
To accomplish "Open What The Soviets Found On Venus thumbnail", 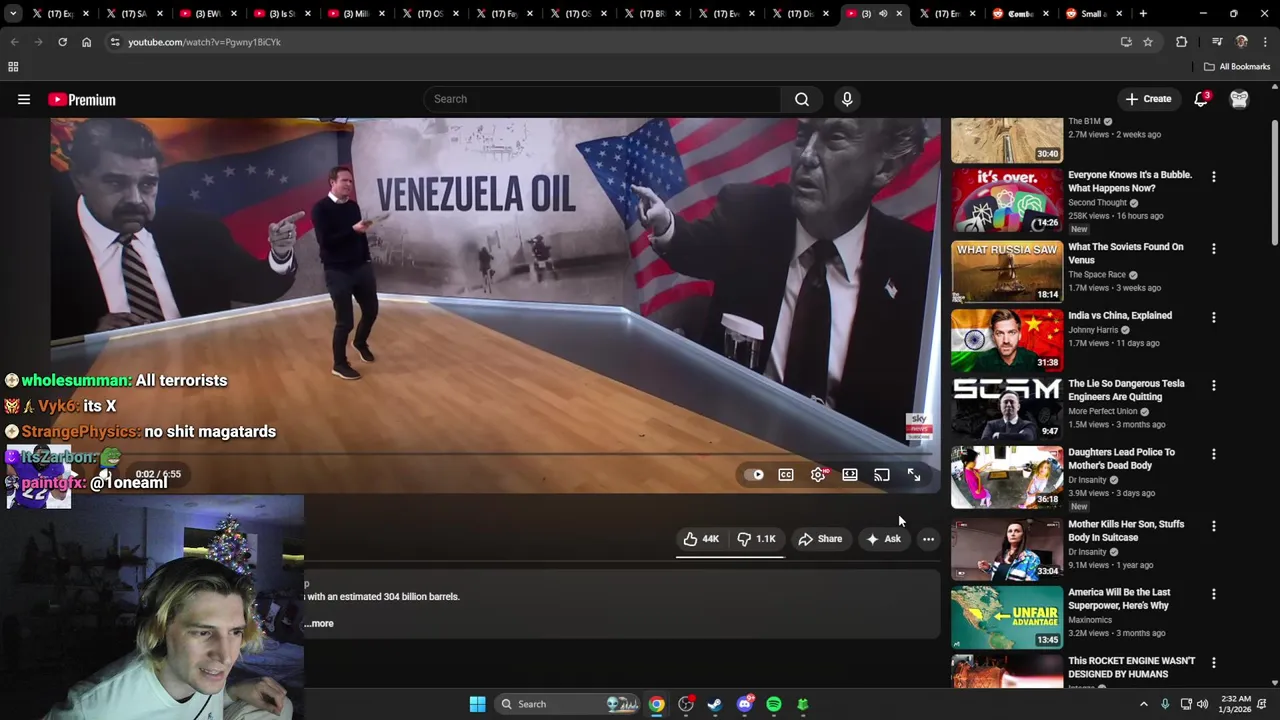I will [1007, 271].
